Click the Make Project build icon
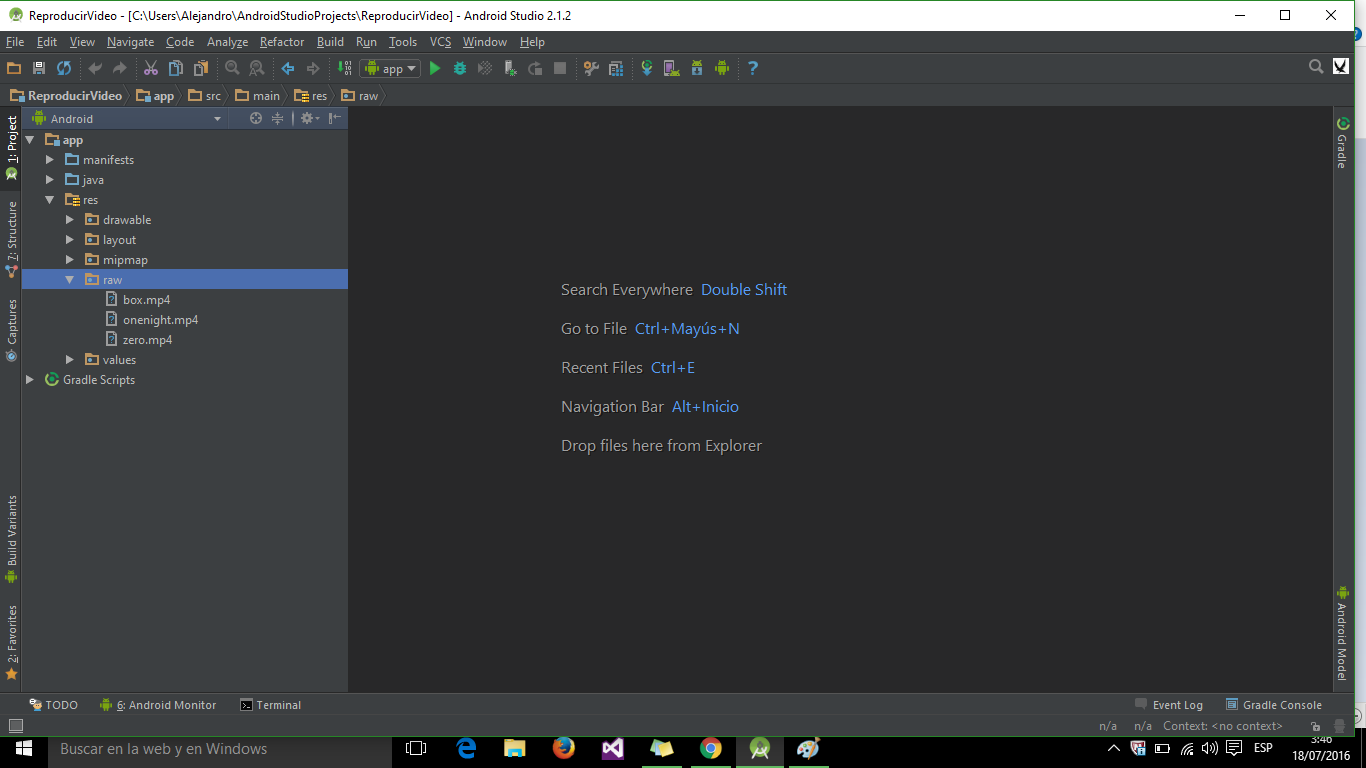Screen dimensions: 1366x768 (344, 68)
